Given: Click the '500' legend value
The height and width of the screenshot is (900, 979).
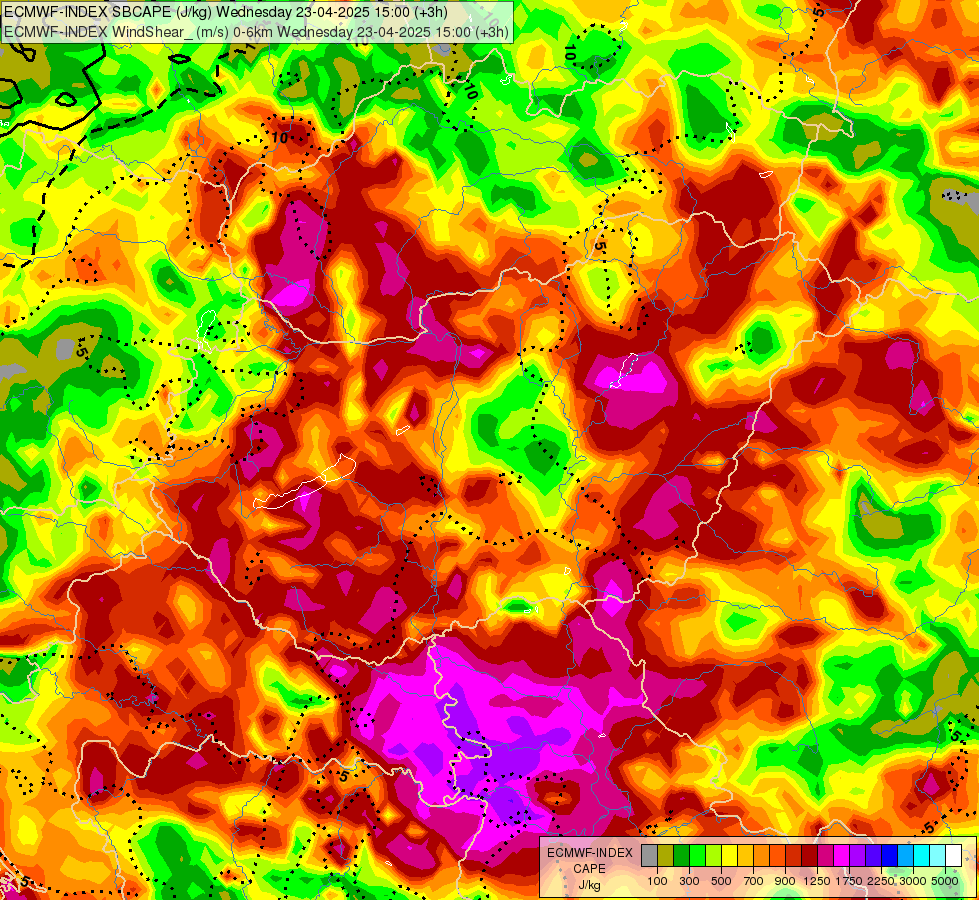Looking at the screenshot, I should click(721, 881).
